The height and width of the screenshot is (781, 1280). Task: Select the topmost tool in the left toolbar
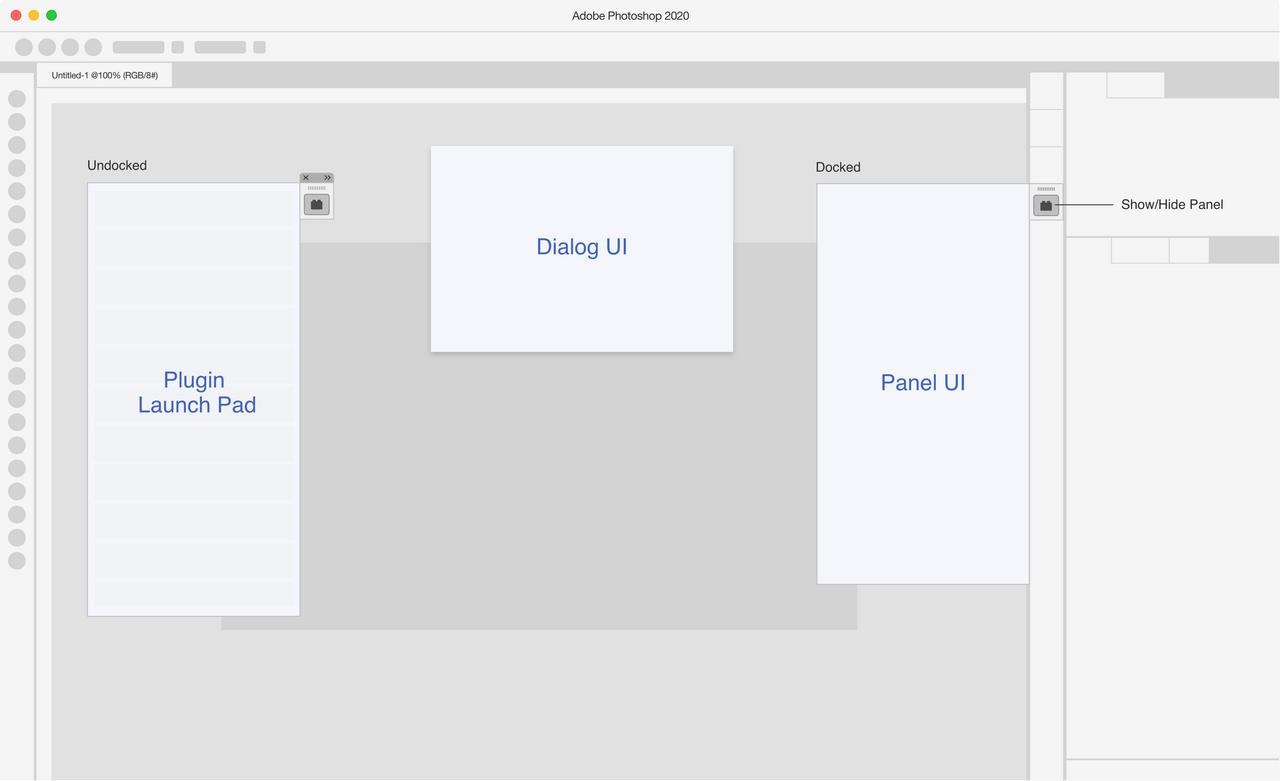[x=16, y=99]
